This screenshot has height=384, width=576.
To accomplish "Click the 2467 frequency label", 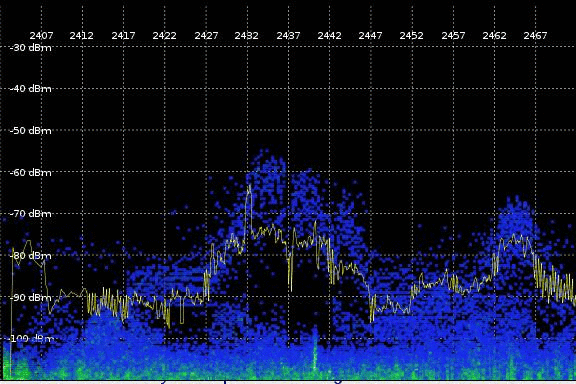I will [x=536, y=36].
